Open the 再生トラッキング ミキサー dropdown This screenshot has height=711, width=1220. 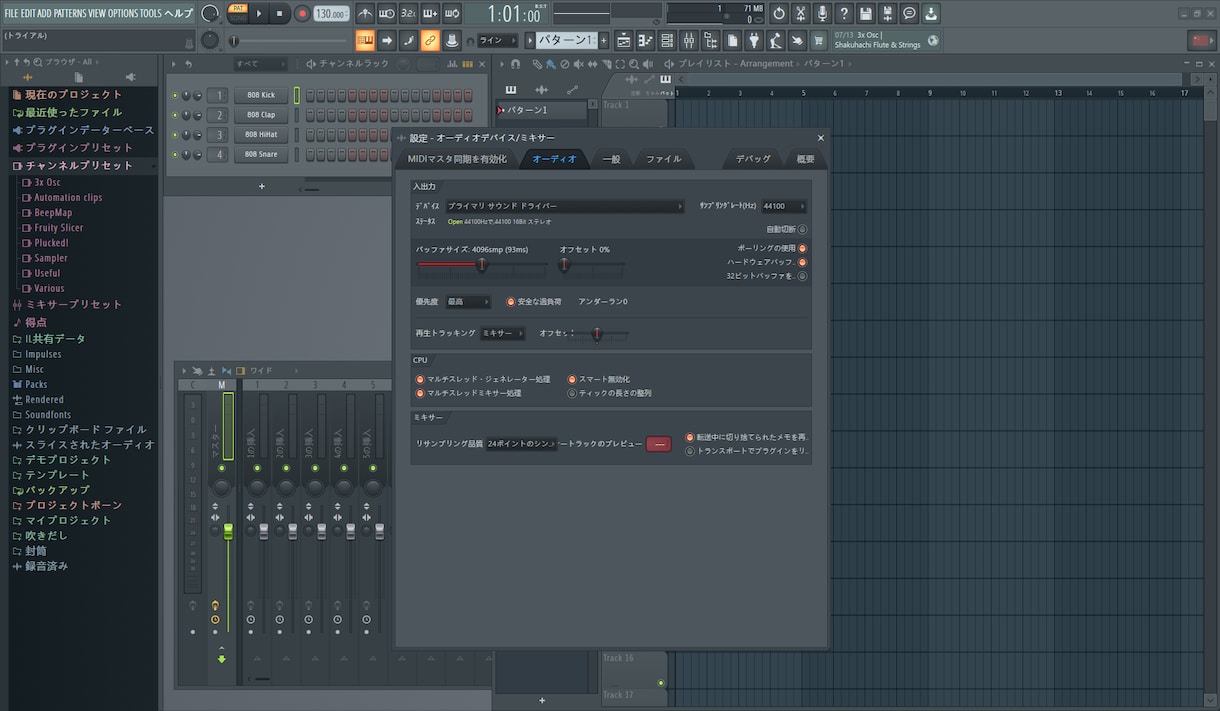[502, 333]
